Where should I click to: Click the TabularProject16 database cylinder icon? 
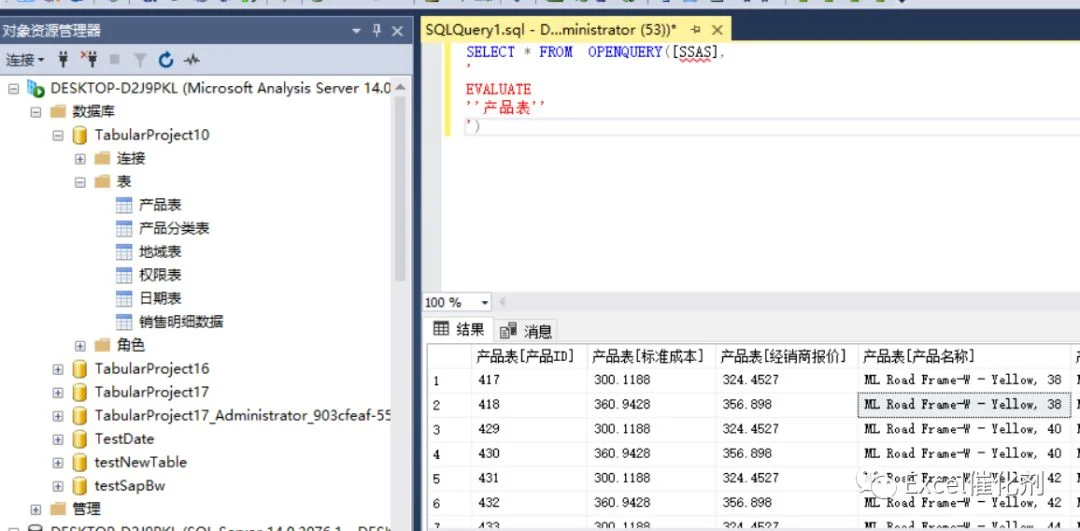pos(80,369)
